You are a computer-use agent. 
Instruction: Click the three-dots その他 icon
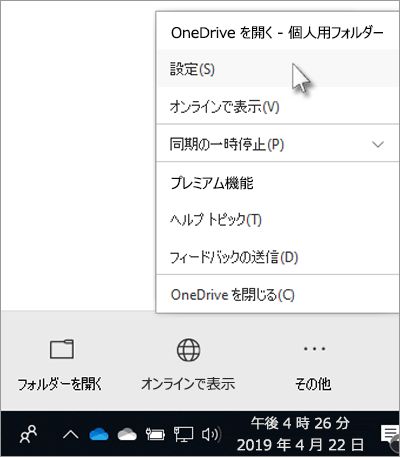[x=314, y=349]
